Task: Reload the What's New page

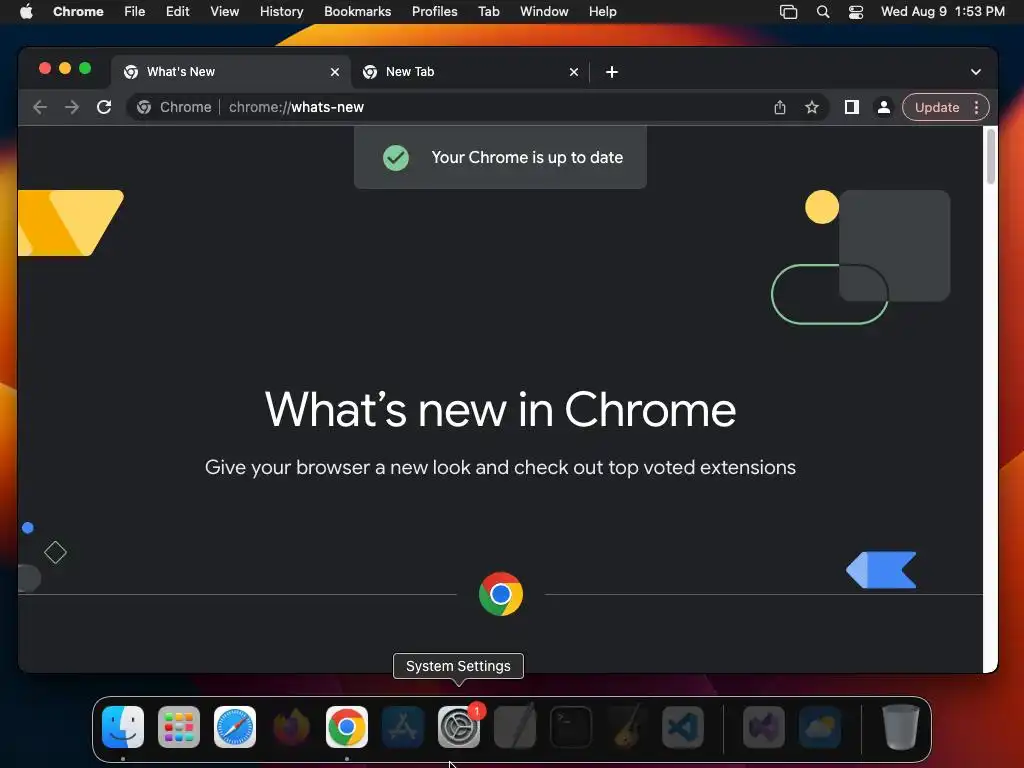Action: pyautogui.click(x=104, y=107)
